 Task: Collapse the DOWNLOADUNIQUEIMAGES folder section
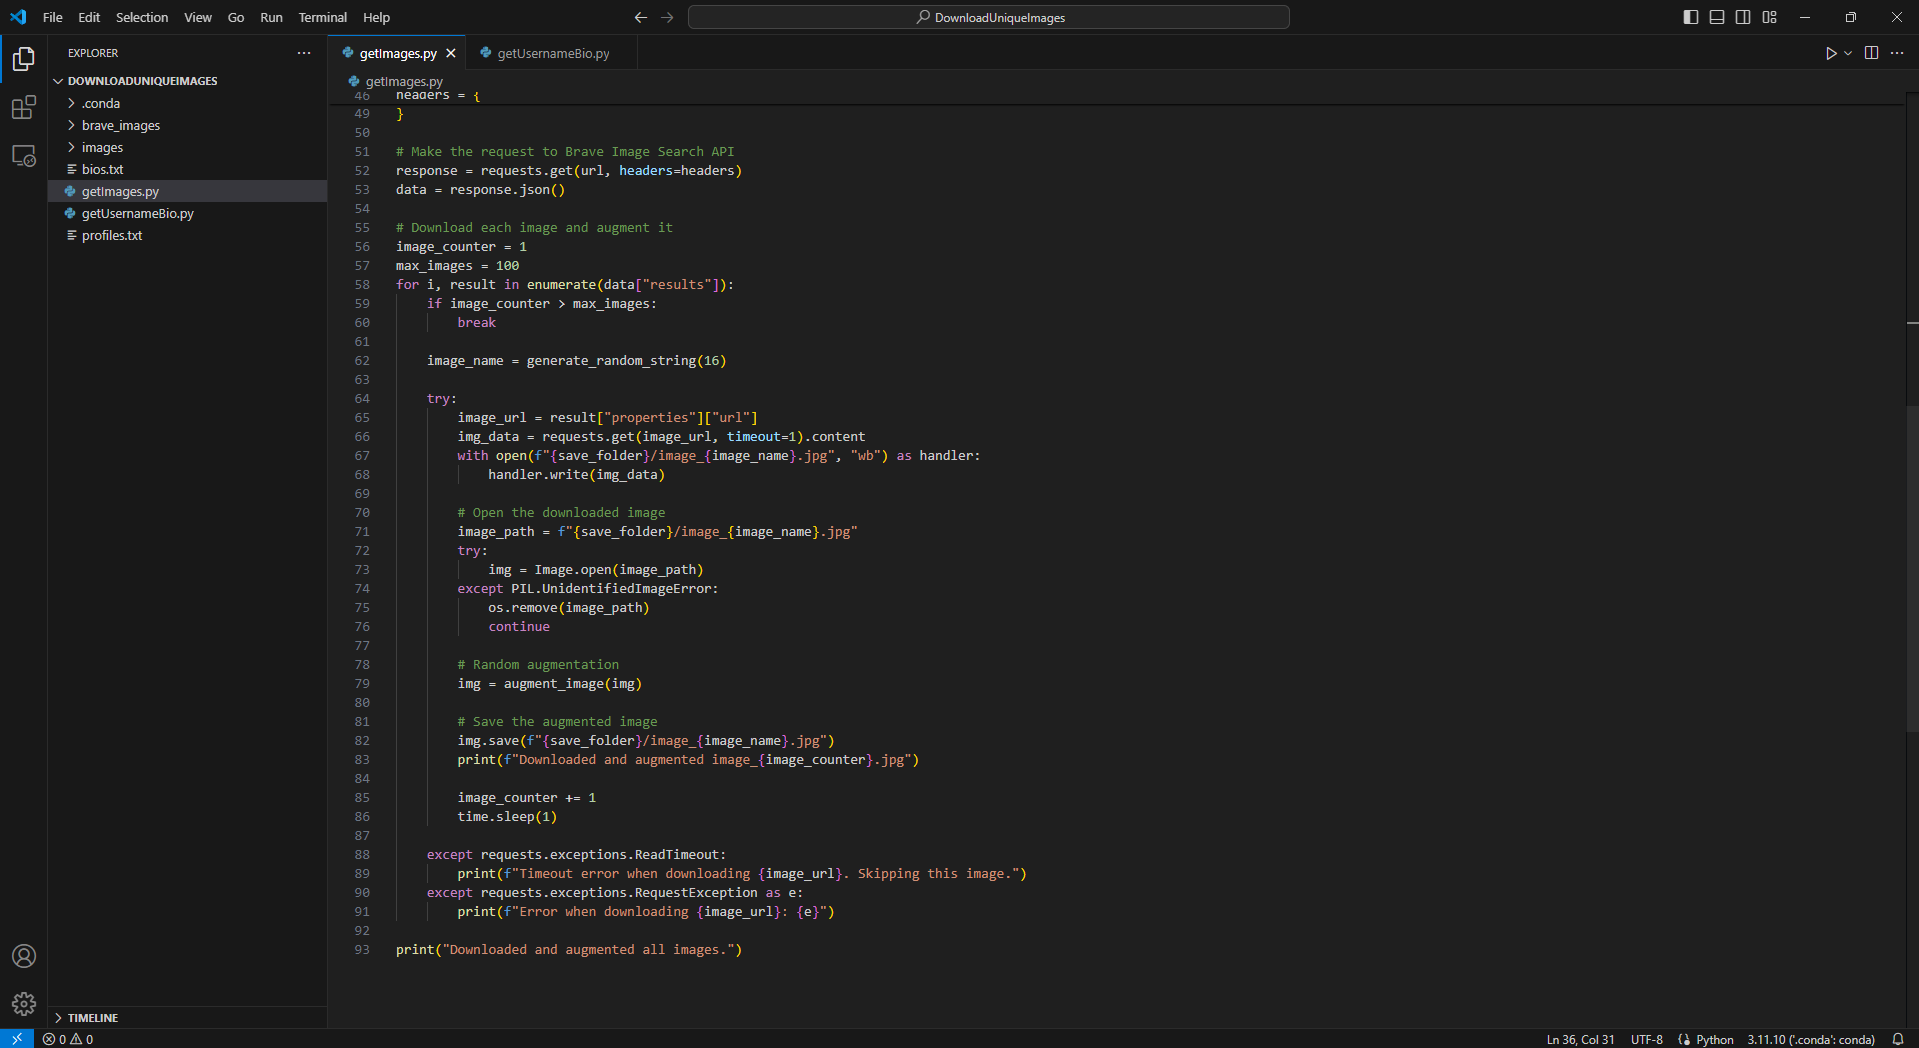point(188,81)
